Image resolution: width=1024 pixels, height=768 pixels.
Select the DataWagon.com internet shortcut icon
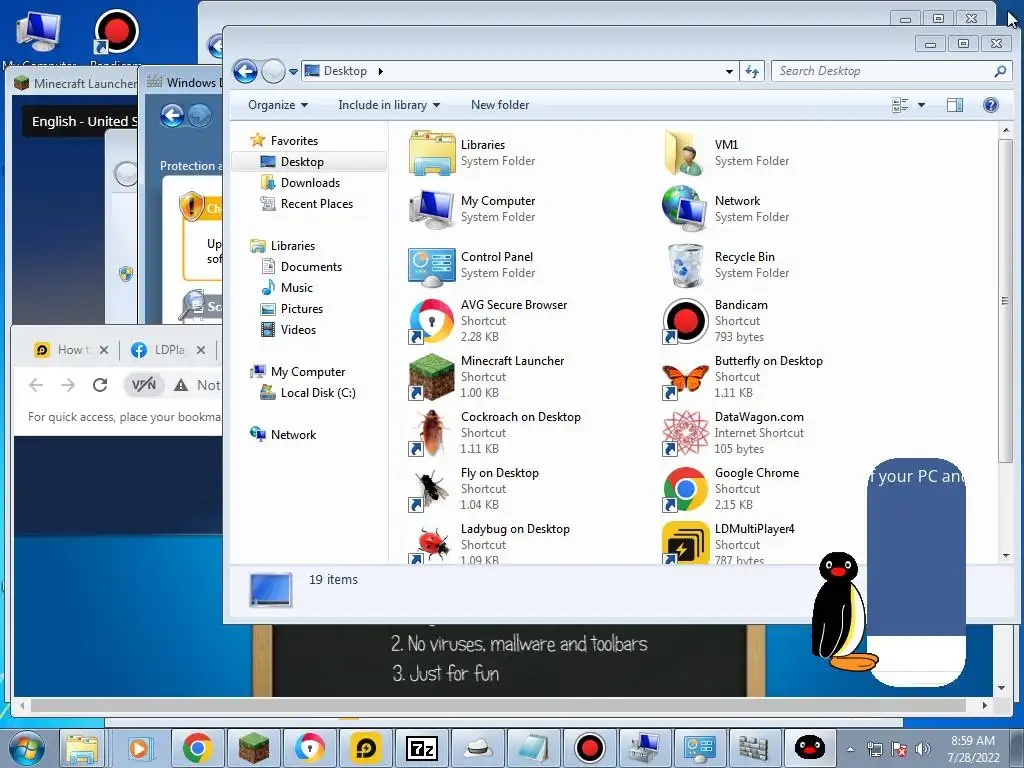685,433
